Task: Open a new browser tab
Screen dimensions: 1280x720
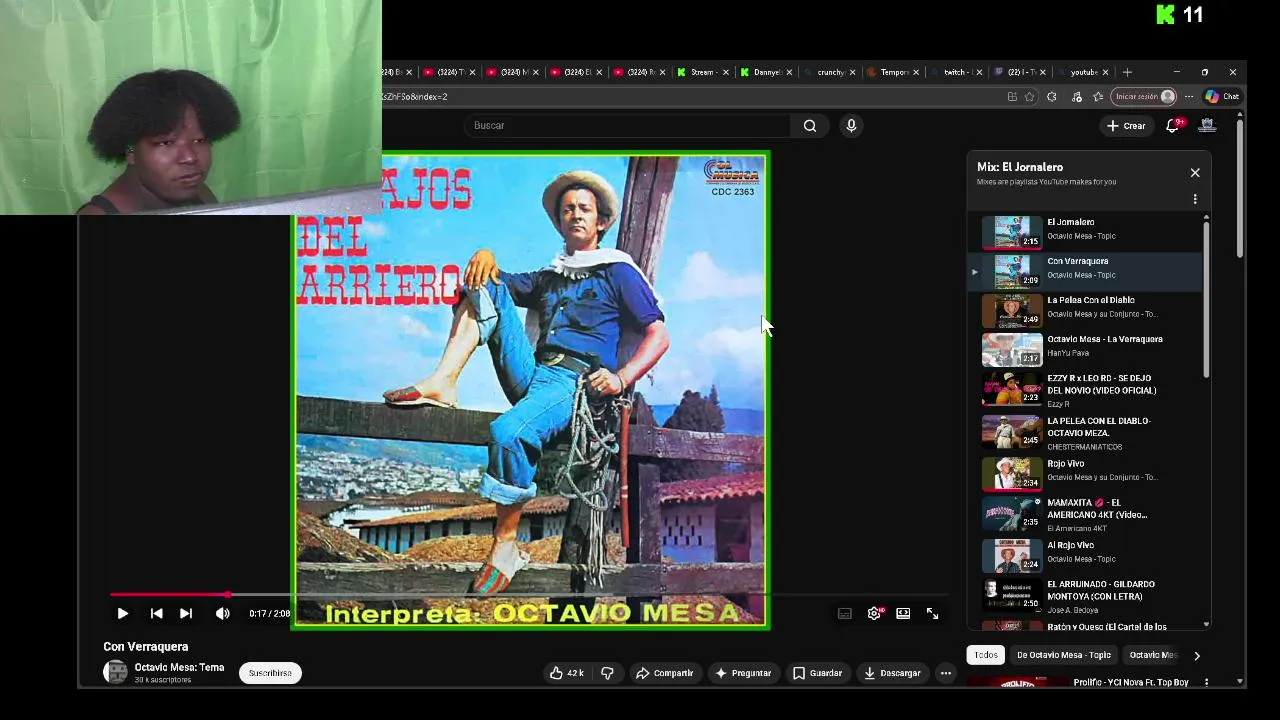Action: (1127, 72)
